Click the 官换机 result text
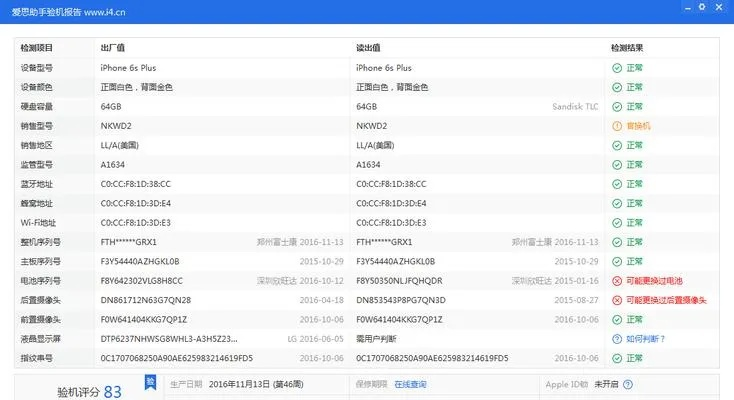This screenshot has height=400, width=734. 638,126
